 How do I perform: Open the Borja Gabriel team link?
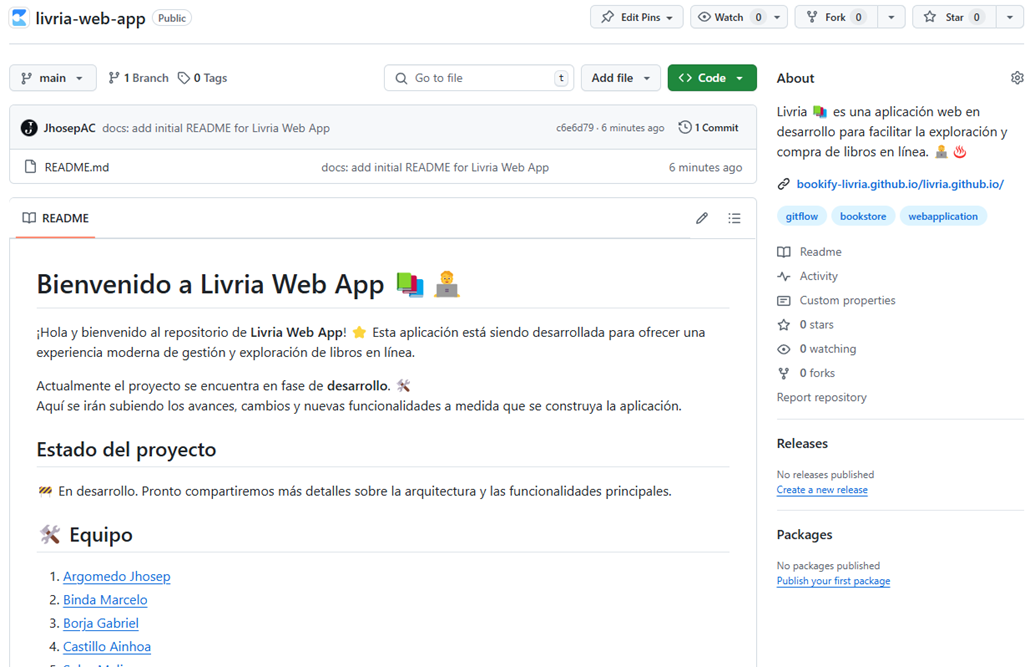[x=101, y=623]
